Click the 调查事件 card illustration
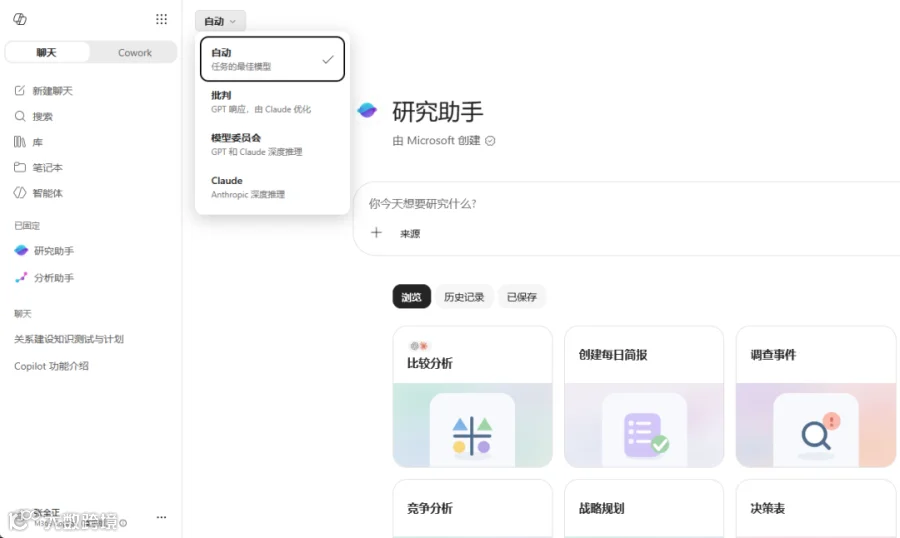Screen dimensions: 900x538 point(816,425)
